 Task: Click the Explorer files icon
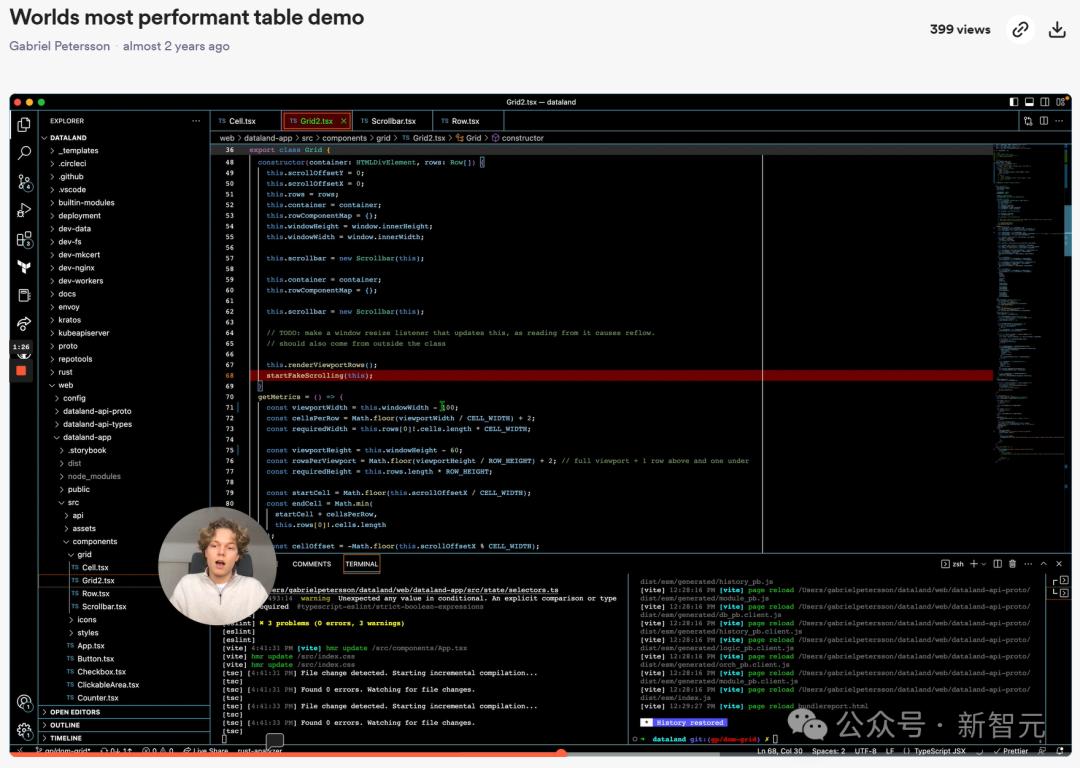[x=24, y=124]
